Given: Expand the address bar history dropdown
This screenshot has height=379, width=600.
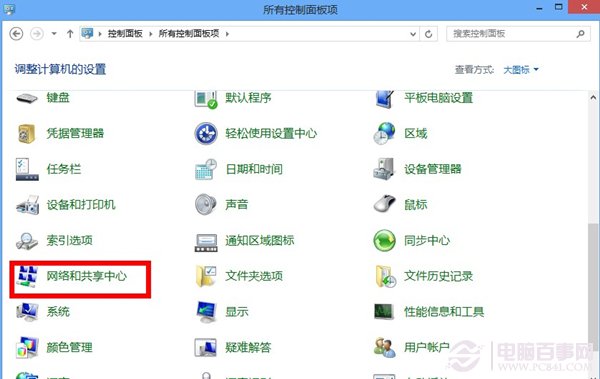Looking at the screenshot, I should (413, 34).
